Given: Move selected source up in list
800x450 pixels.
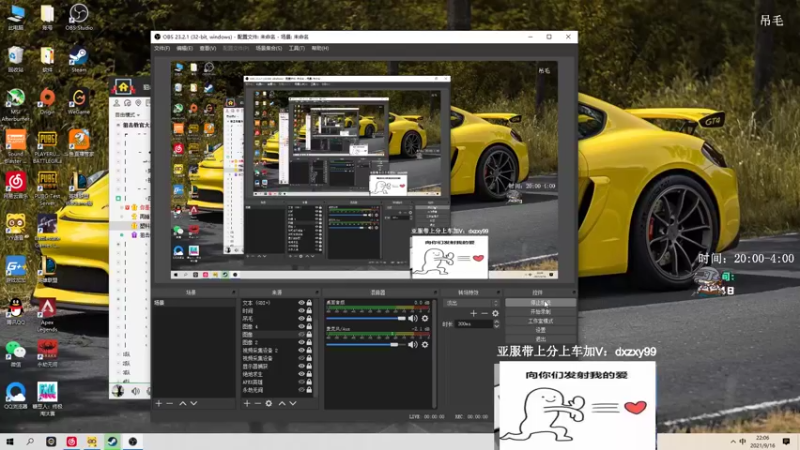Looking at the screenshot, I should click(x=282, y=404).
